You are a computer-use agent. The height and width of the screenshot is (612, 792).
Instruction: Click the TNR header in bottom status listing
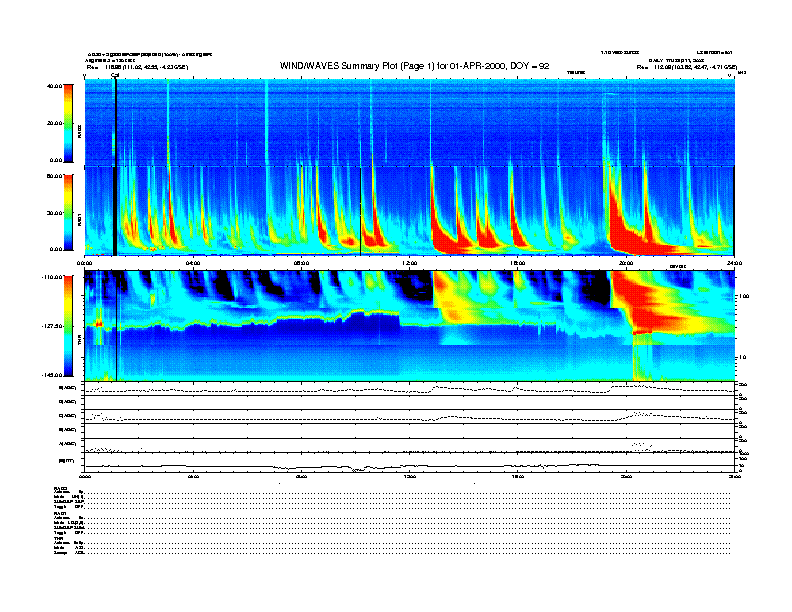point(59,538)
